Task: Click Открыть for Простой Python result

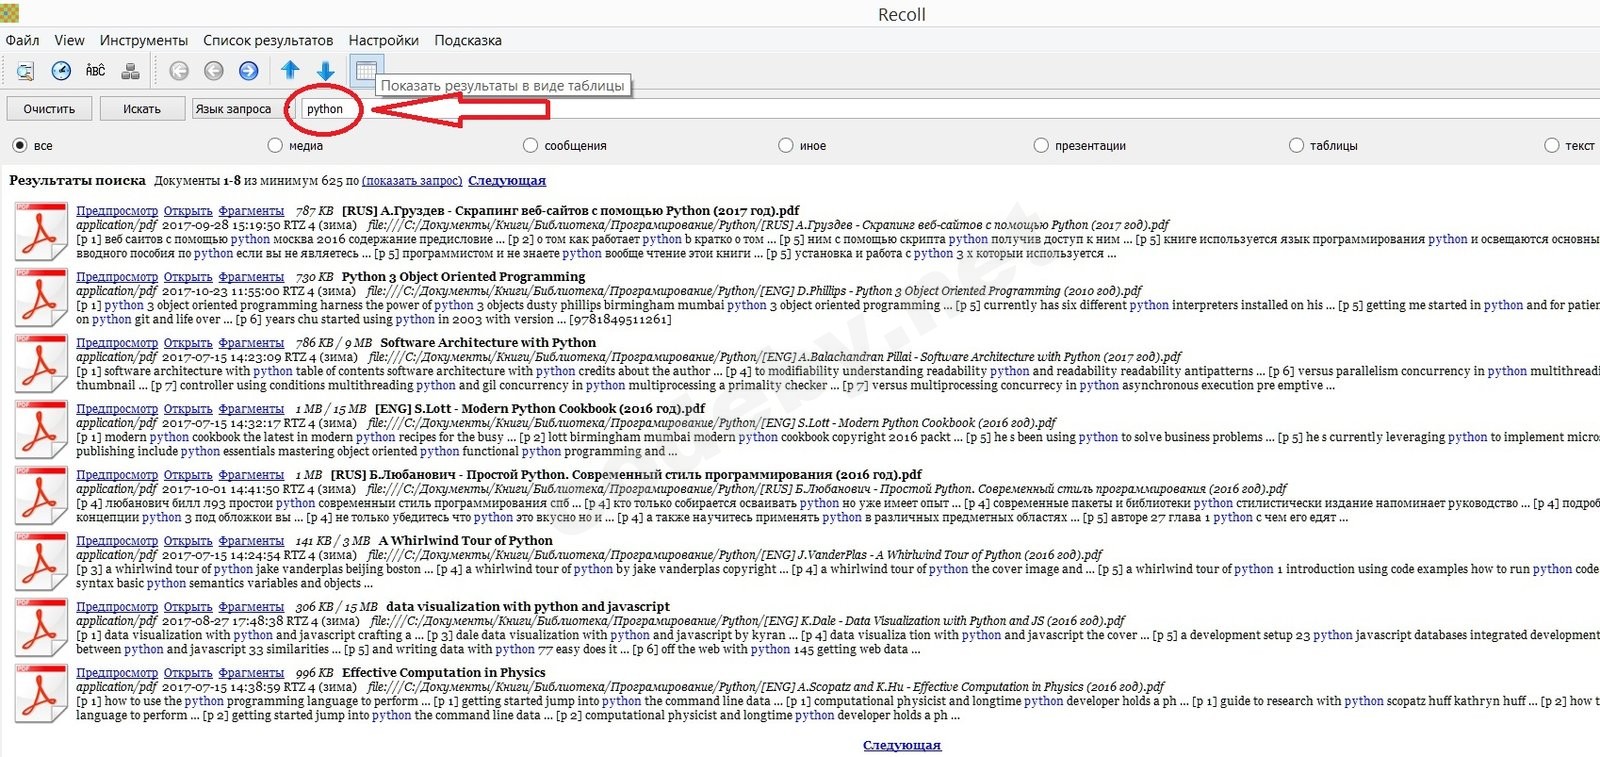Action: click(188, 475)
